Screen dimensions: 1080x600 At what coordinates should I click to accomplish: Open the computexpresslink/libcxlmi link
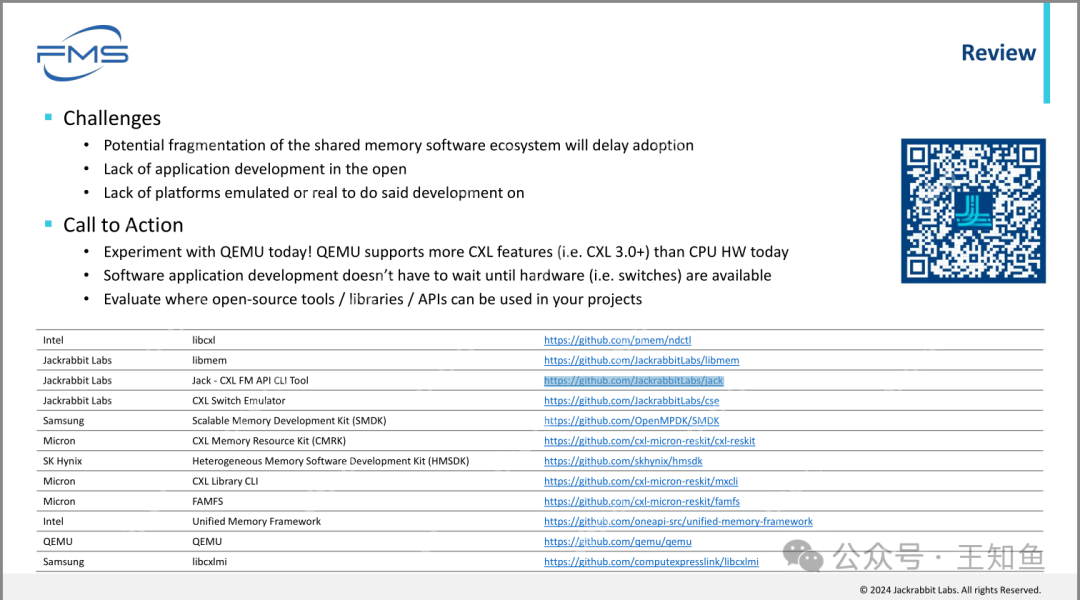(651, 562)
